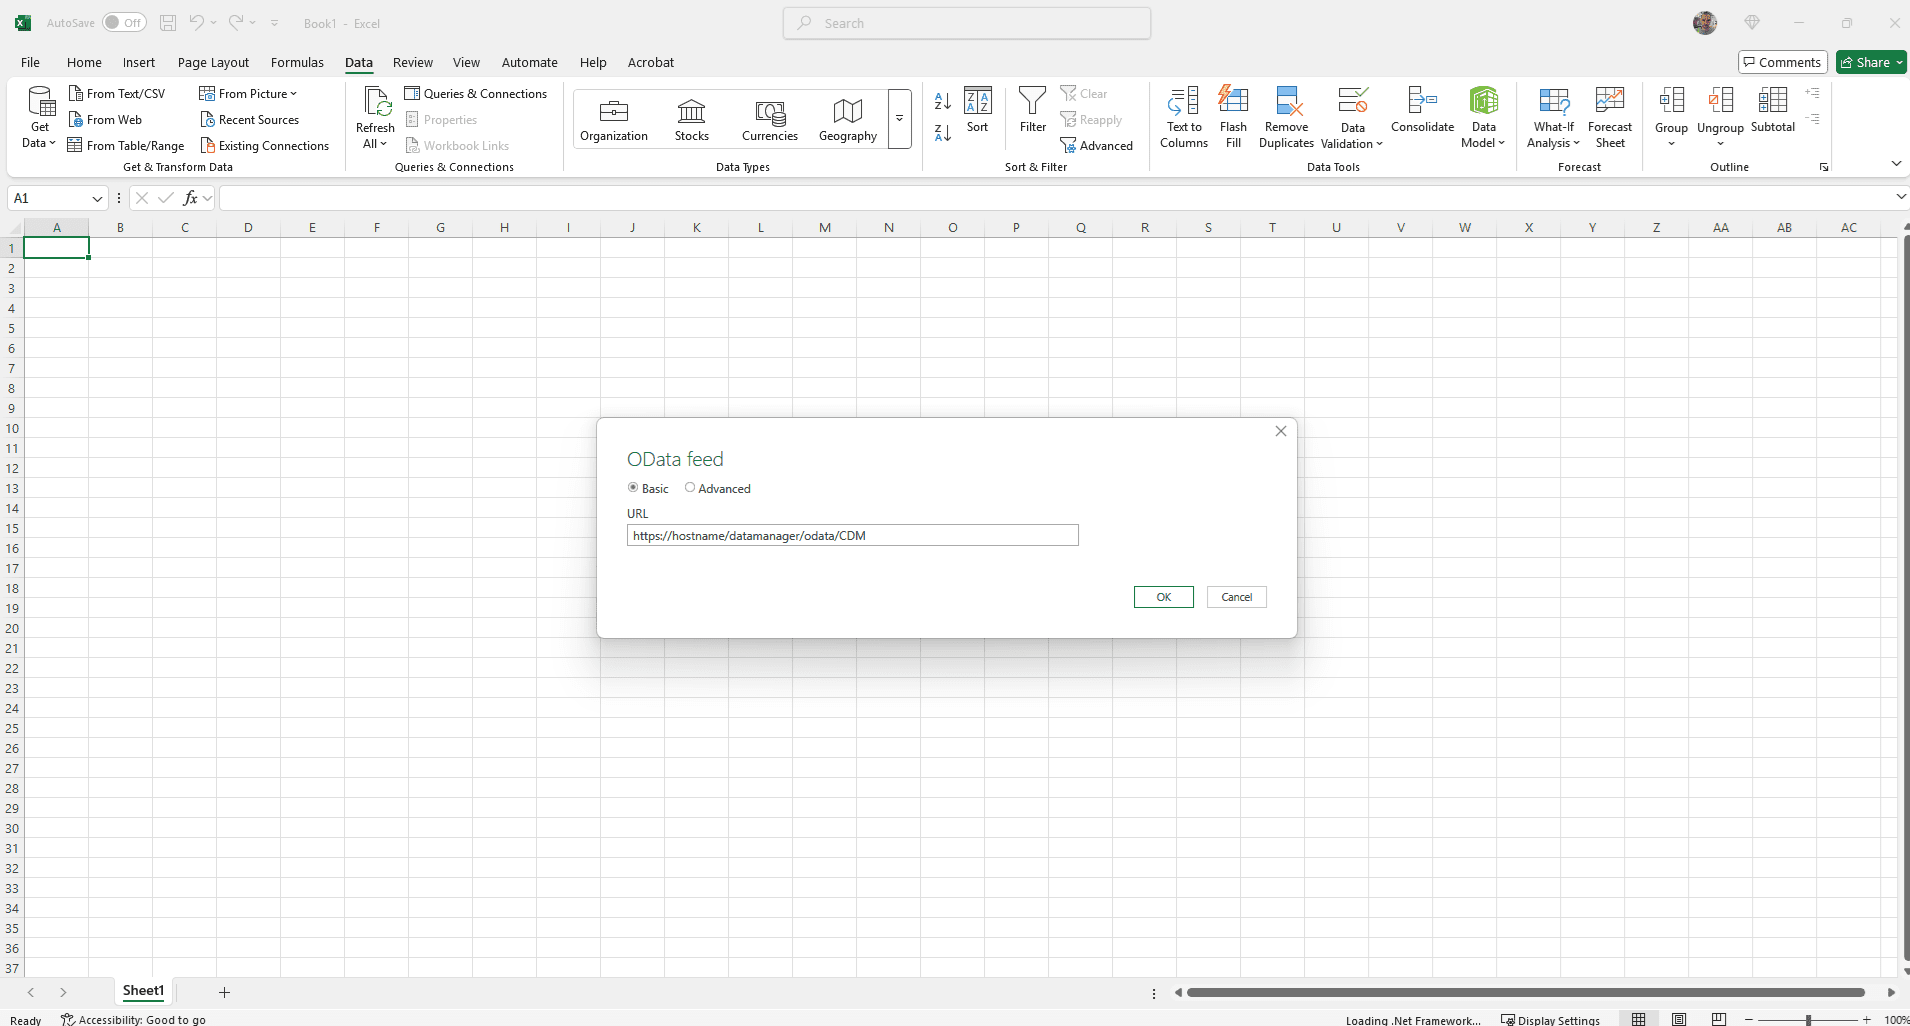Open the Formulas ribbon tab
The image size is (1910, 1026).
click(297, 62)
